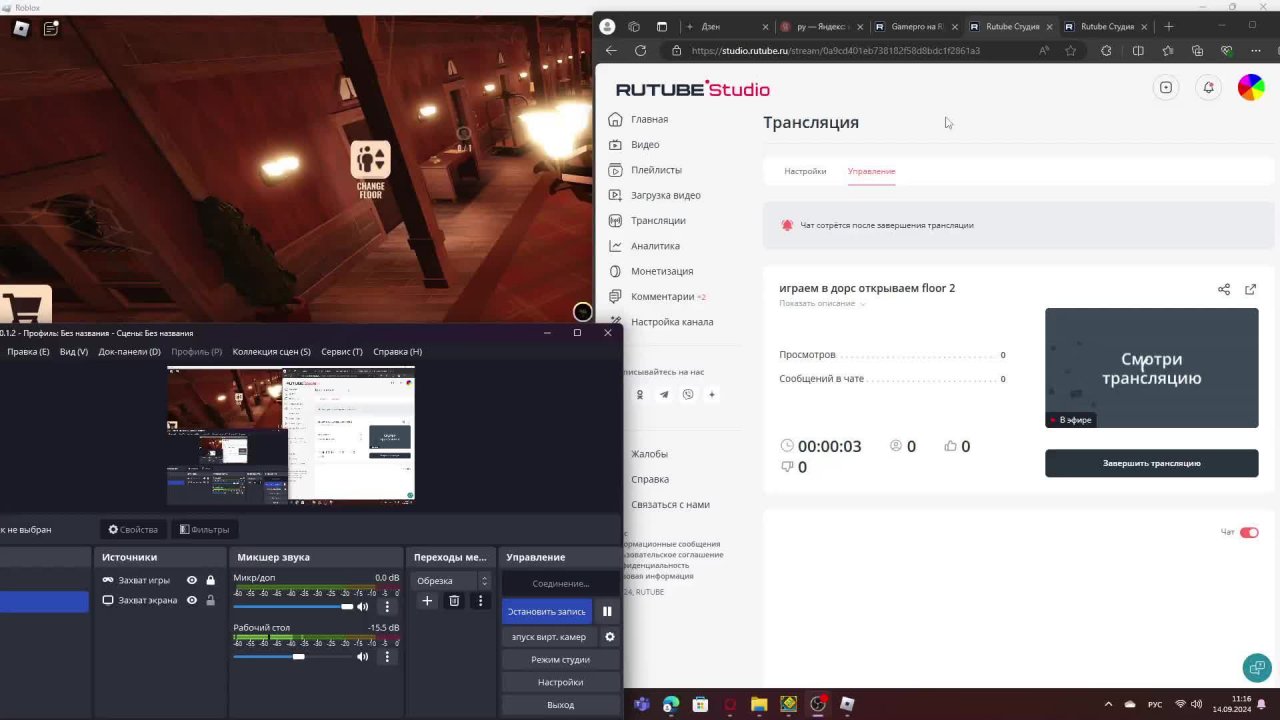Expand Показать описание under the stream title

click(822, 303)
